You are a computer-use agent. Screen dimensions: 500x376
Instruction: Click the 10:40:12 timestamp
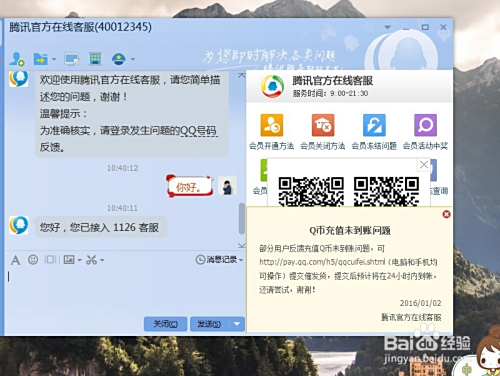click(x=122, y=168)
